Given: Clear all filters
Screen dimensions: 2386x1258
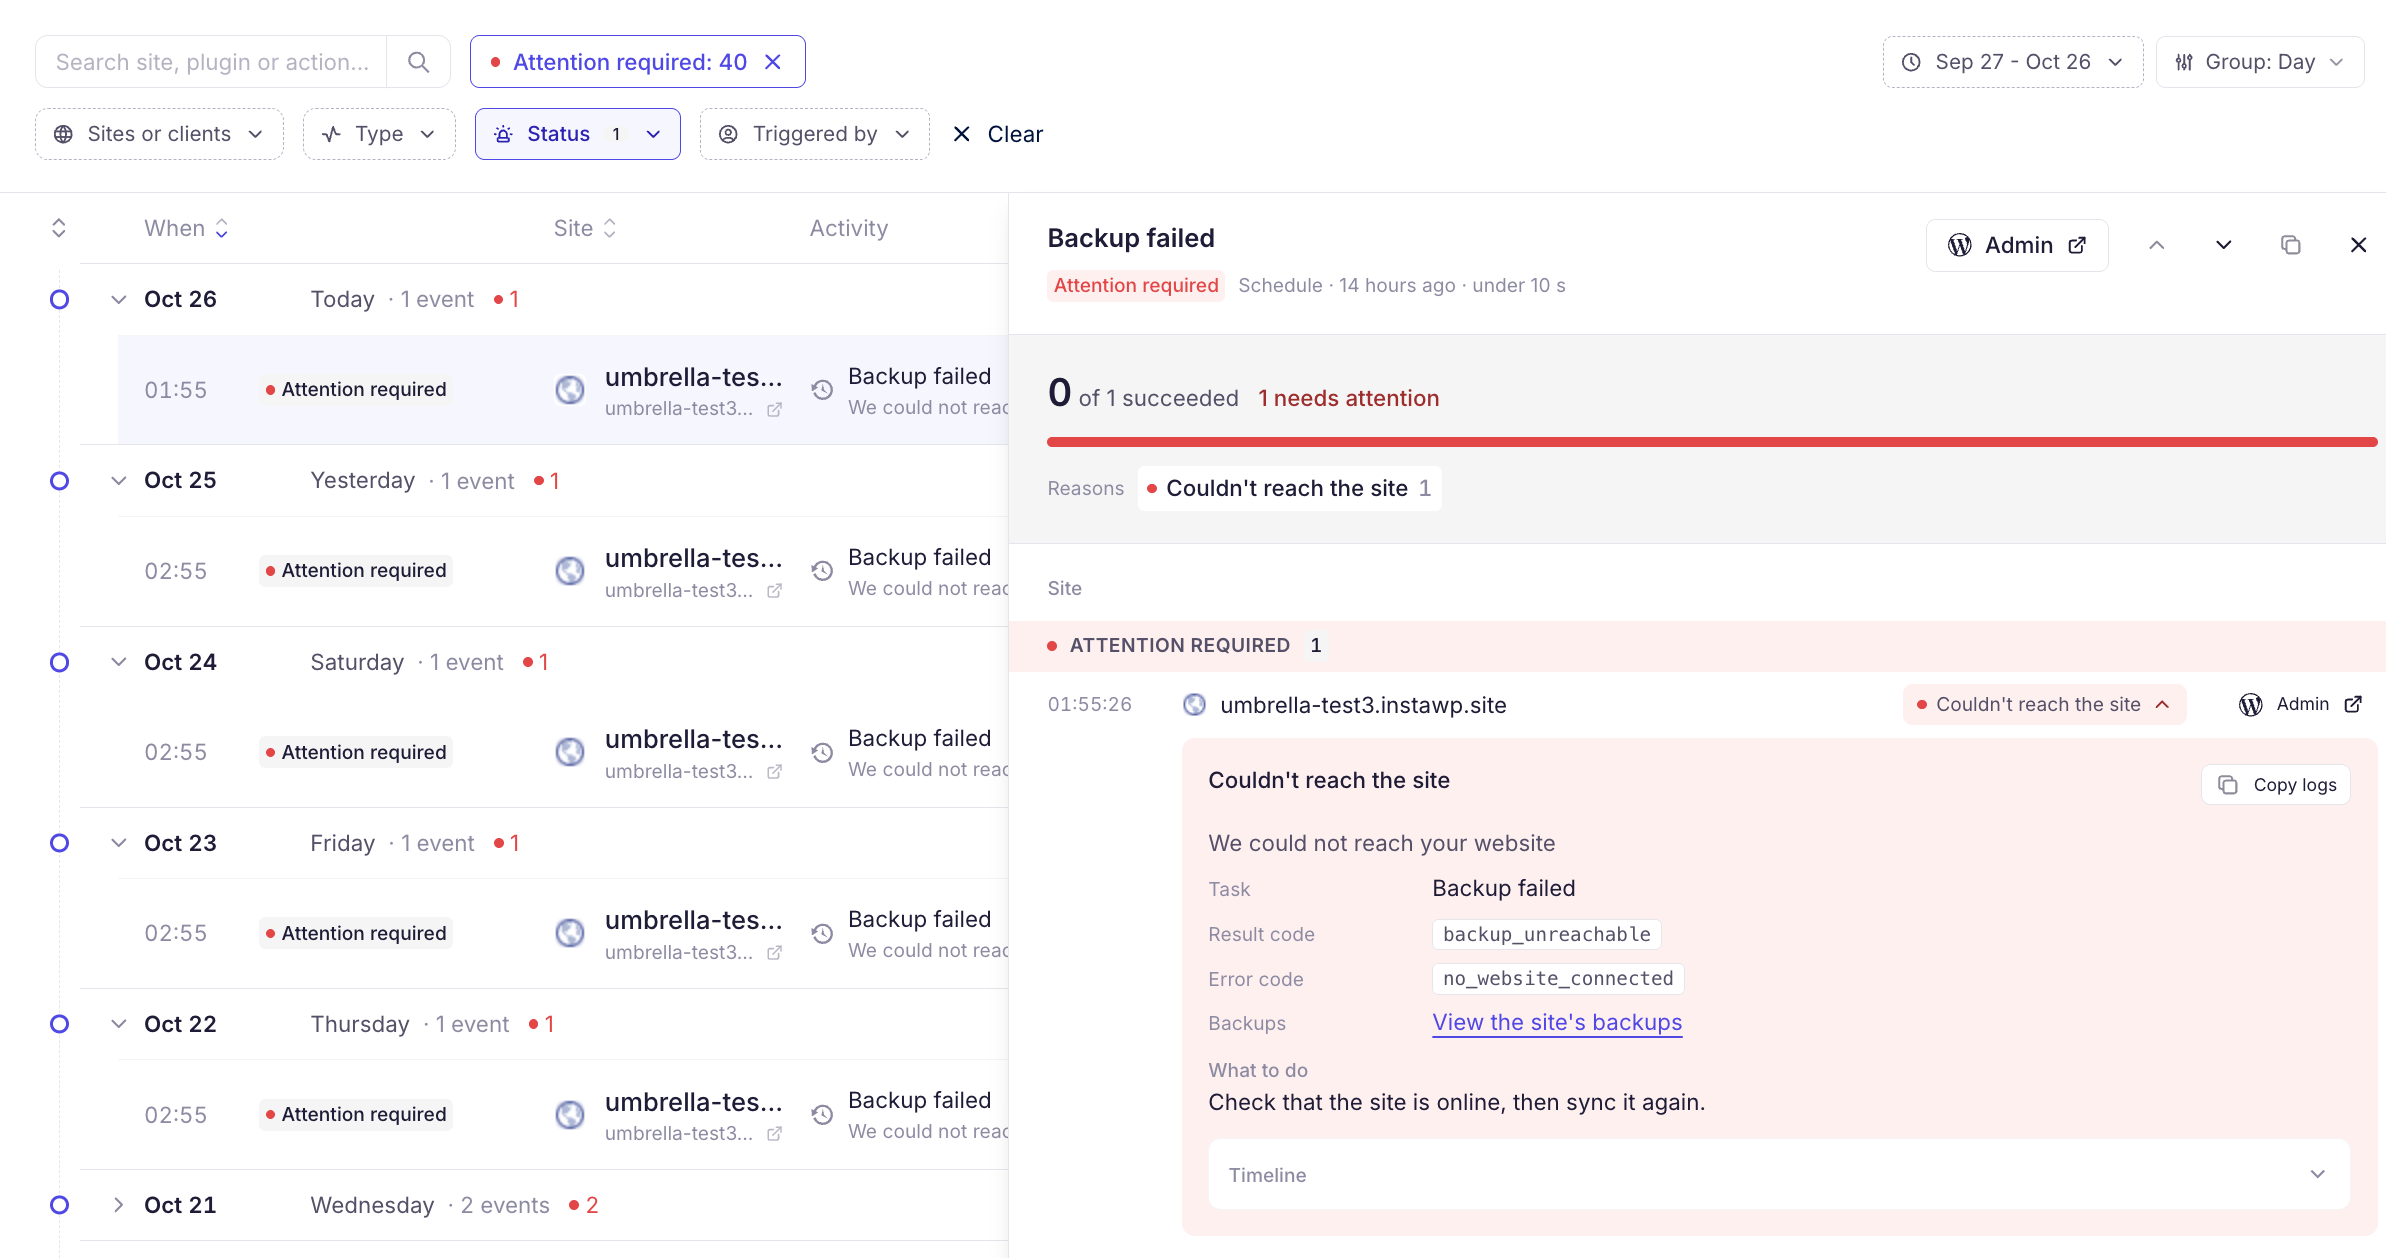Looking at the screenshot, I should click(997, 134).
